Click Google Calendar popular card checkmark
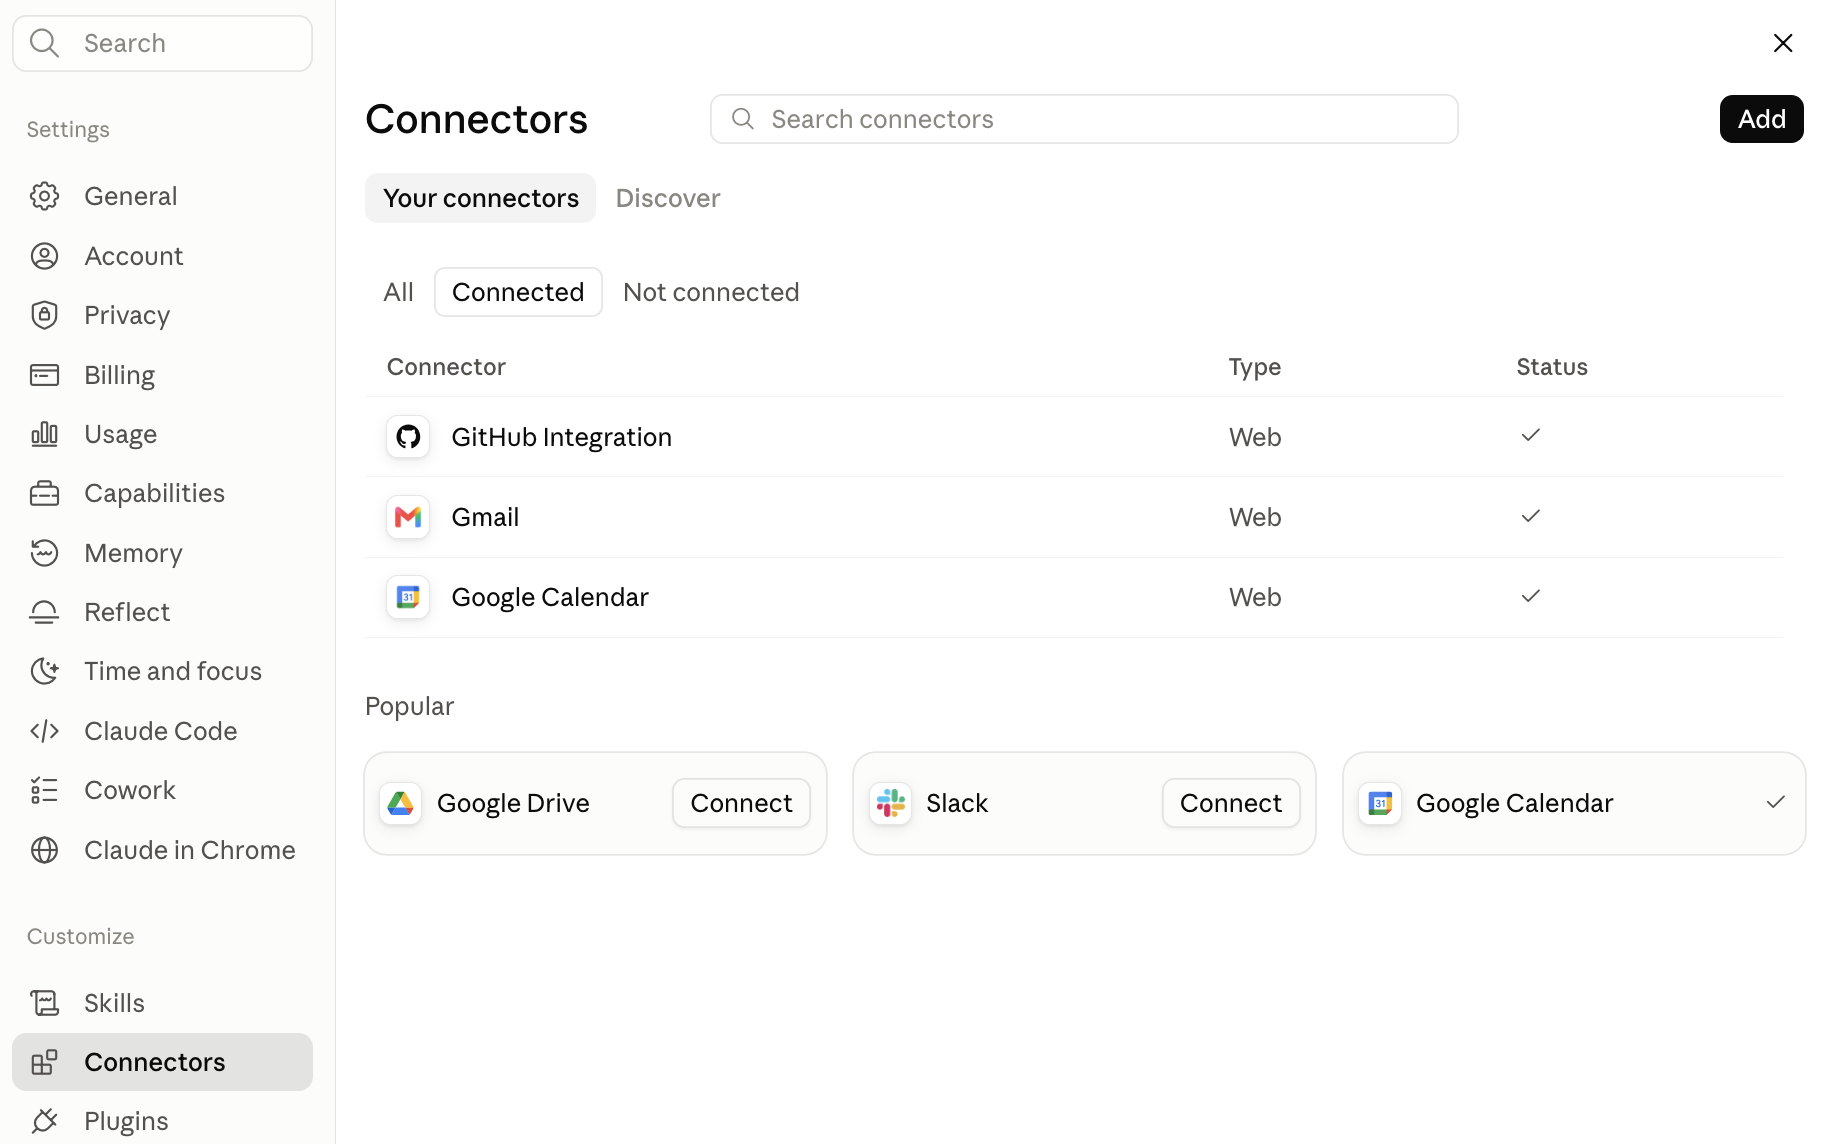This screenshot has height=1144, width=1822. coord(1775,802)
